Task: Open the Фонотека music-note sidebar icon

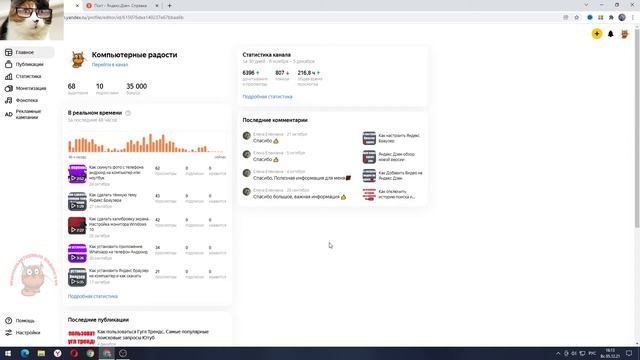Action: (9, 100)
